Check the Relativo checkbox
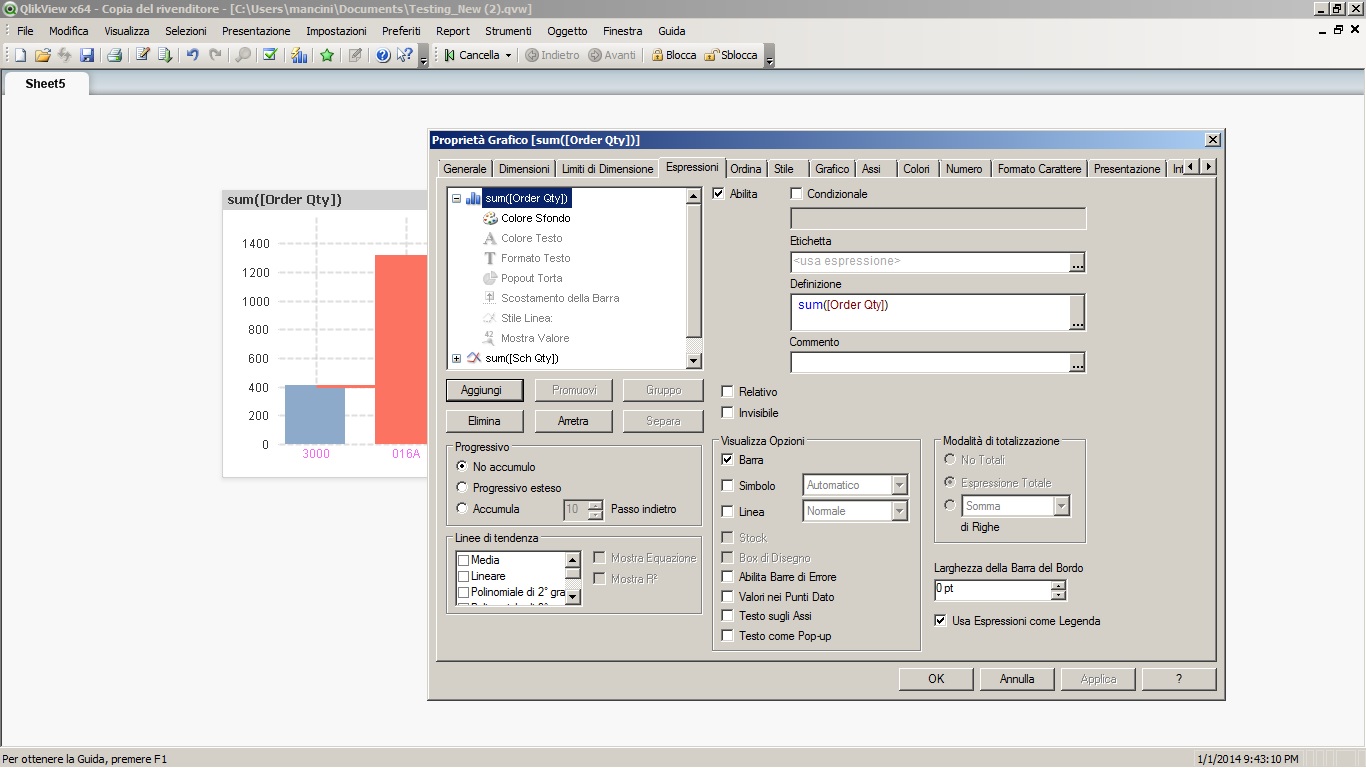 pyautogui.click(x=728, y=392)
